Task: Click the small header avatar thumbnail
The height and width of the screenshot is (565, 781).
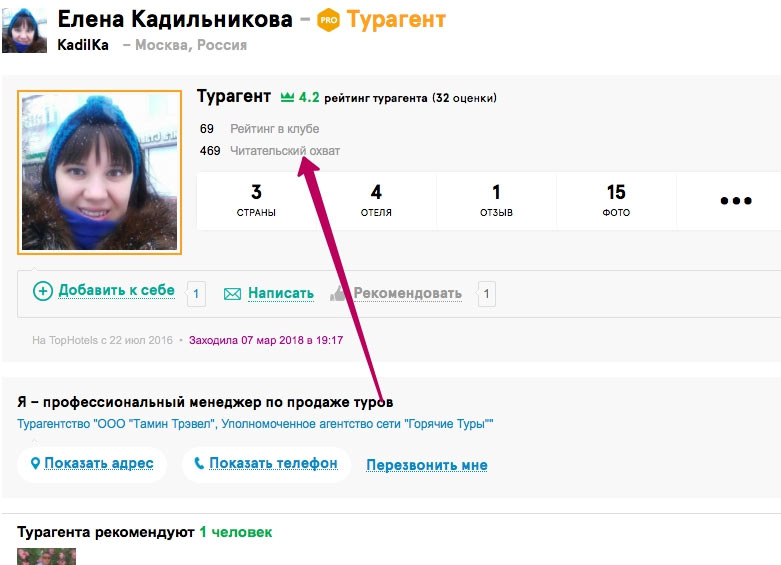Action: pyautogui.click(x=24, y=30)
